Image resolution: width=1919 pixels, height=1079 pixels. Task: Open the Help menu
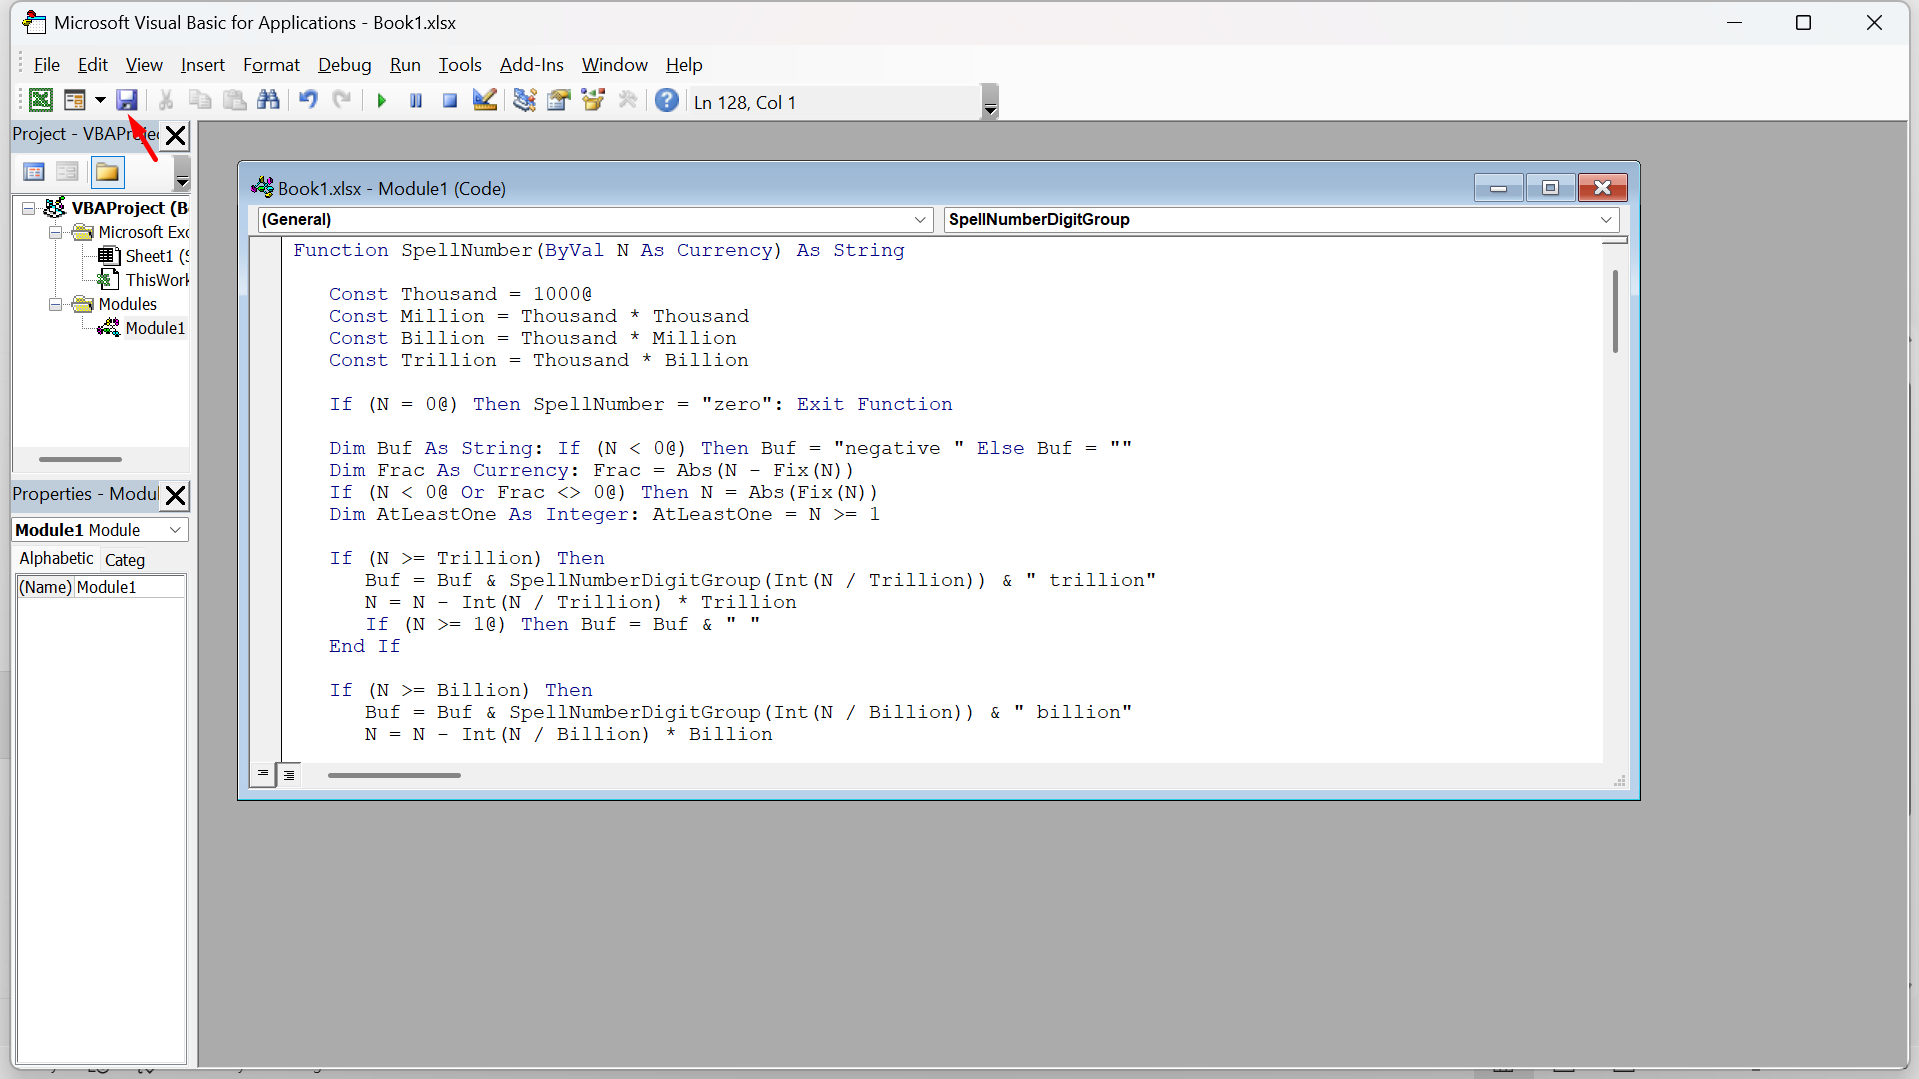[x=684, y=64]
